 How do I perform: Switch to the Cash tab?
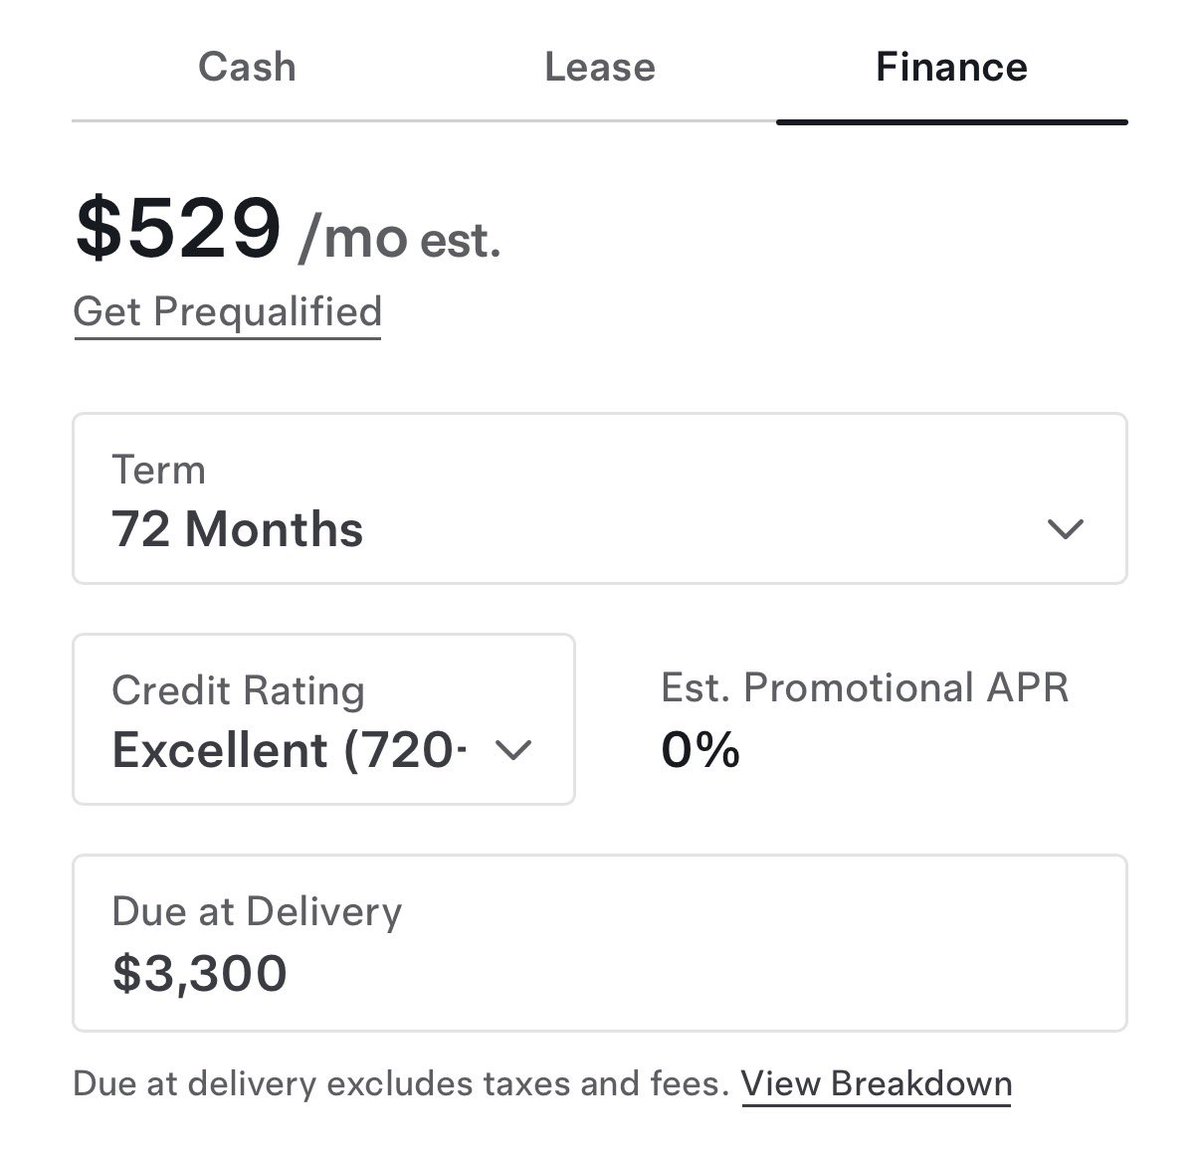pyautogui.click(x=247, y=67)
